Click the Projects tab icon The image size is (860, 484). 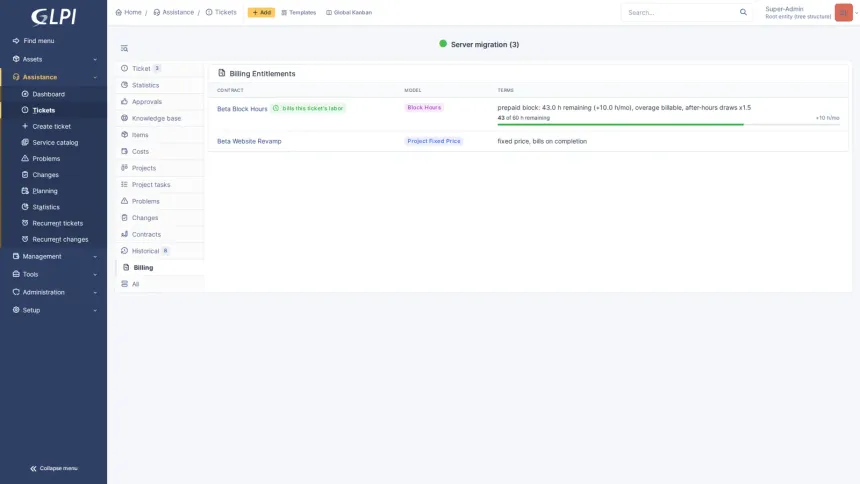(x=125, y=167)
